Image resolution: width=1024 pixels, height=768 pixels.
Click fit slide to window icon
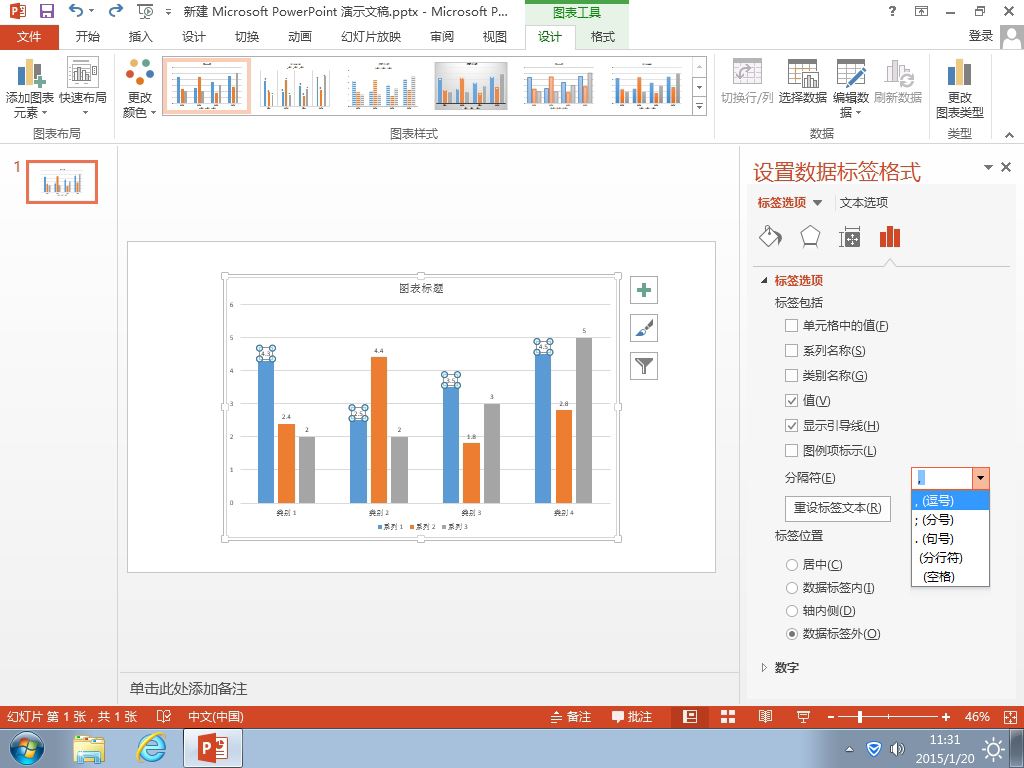click(1010, 716)
